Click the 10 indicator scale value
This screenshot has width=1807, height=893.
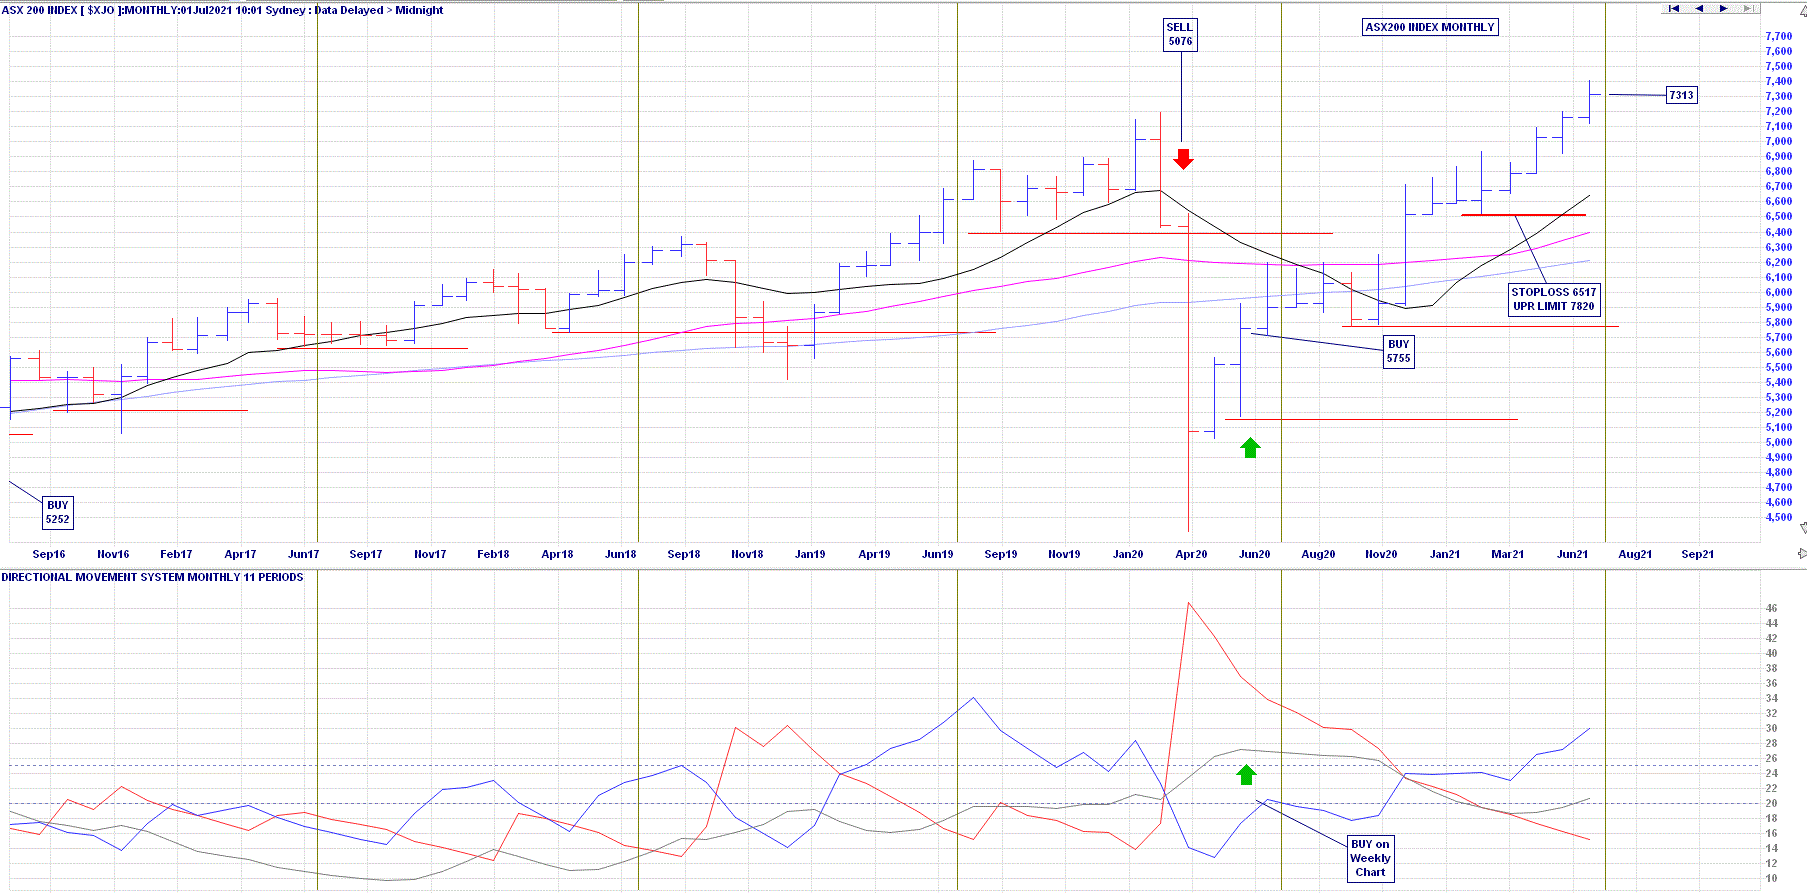(1772, 879)
